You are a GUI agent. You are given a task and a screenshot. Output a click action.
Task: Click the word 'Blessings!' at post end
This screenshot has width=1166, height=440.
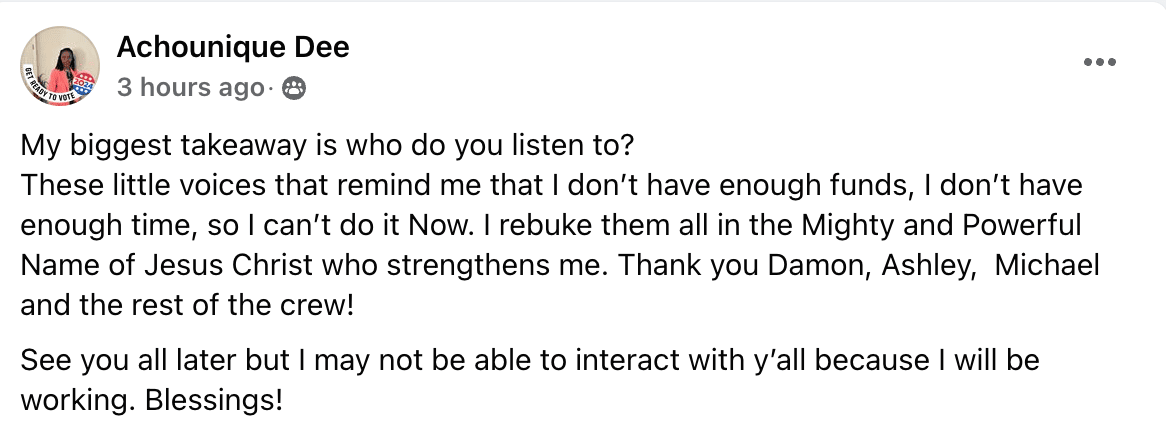(214, 401)
